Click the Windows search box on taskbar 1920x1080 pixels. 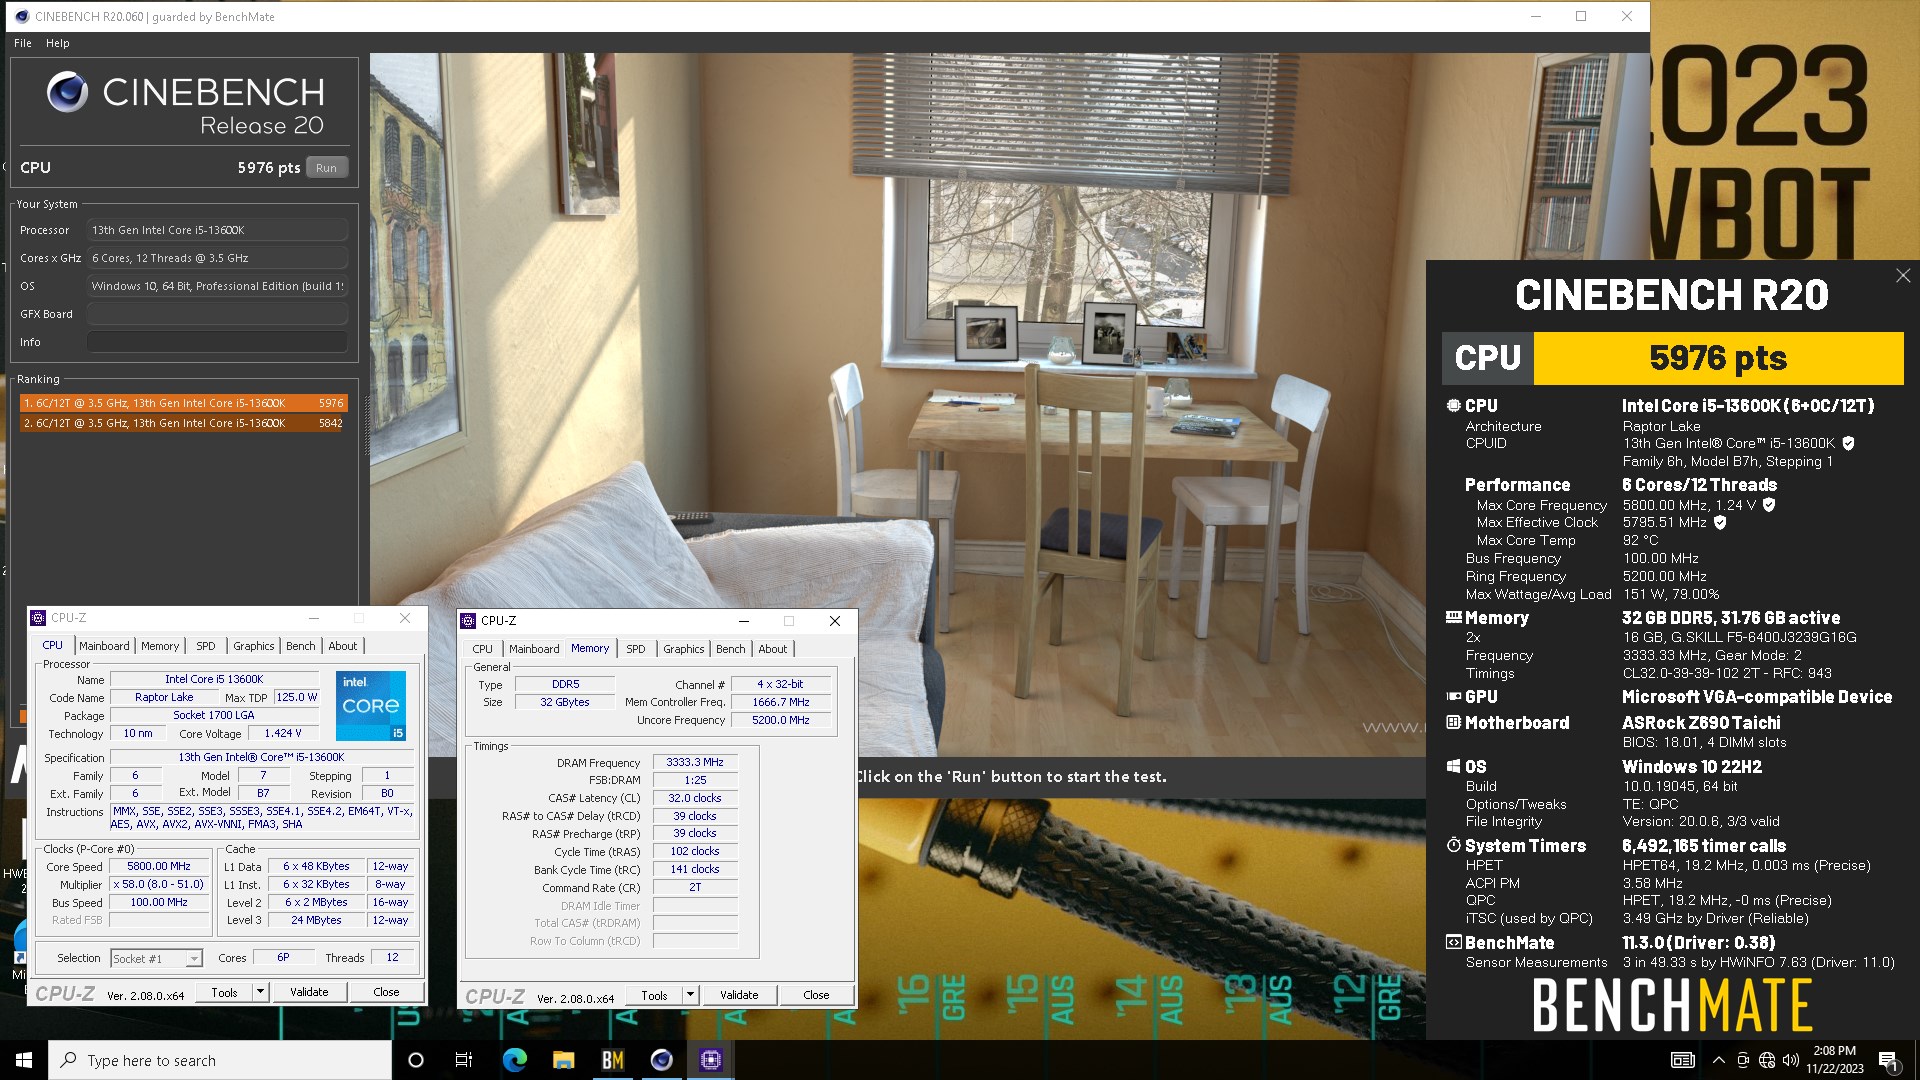pos(220,1060)
